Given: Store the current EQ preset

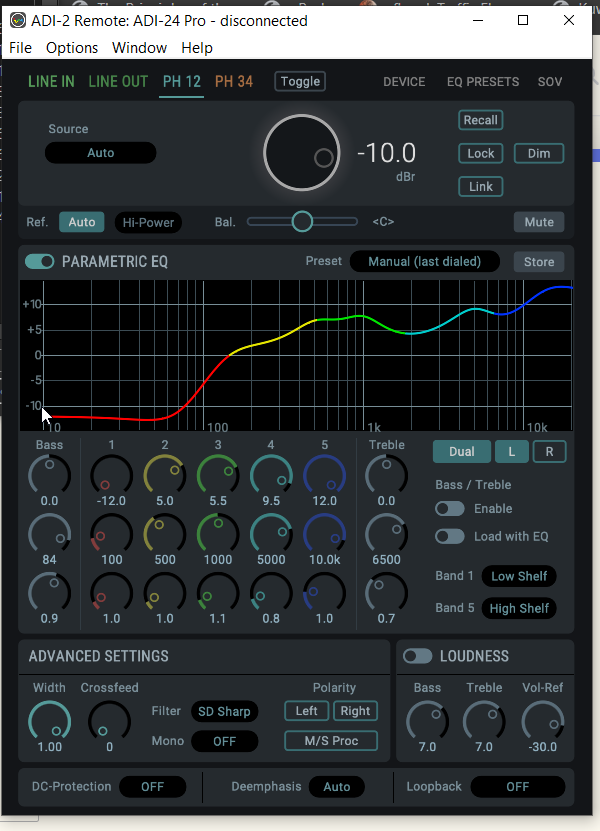Looking at the screenshot, I should (539, 262).
